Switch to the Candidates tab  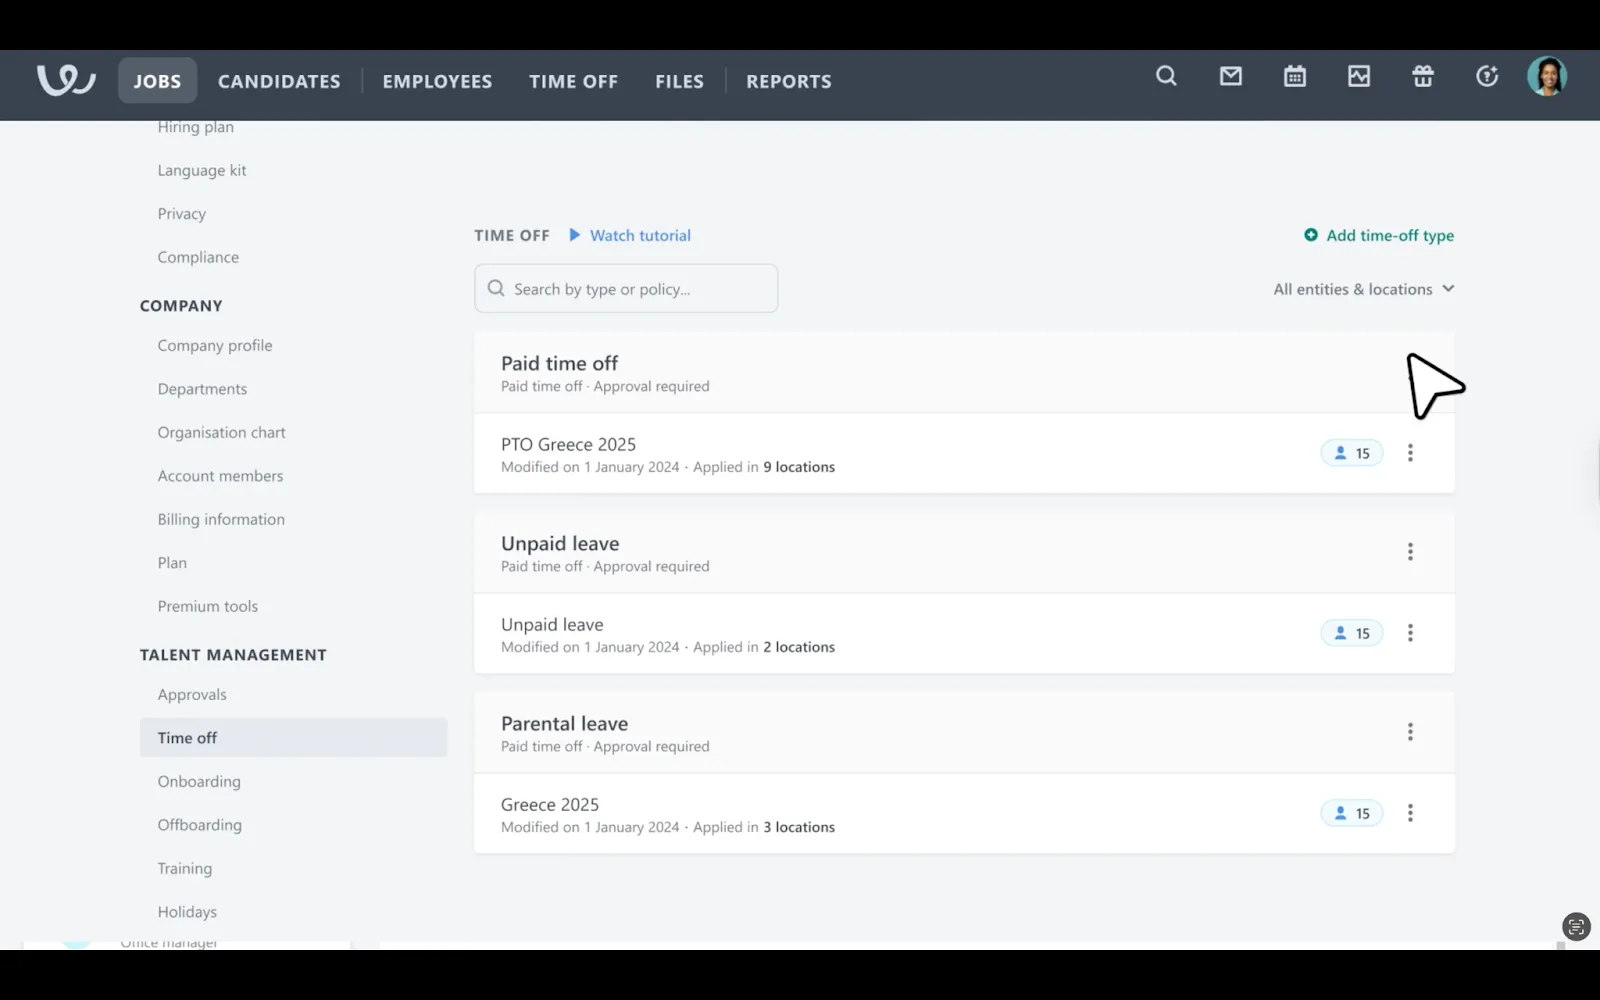click(279, 81)
